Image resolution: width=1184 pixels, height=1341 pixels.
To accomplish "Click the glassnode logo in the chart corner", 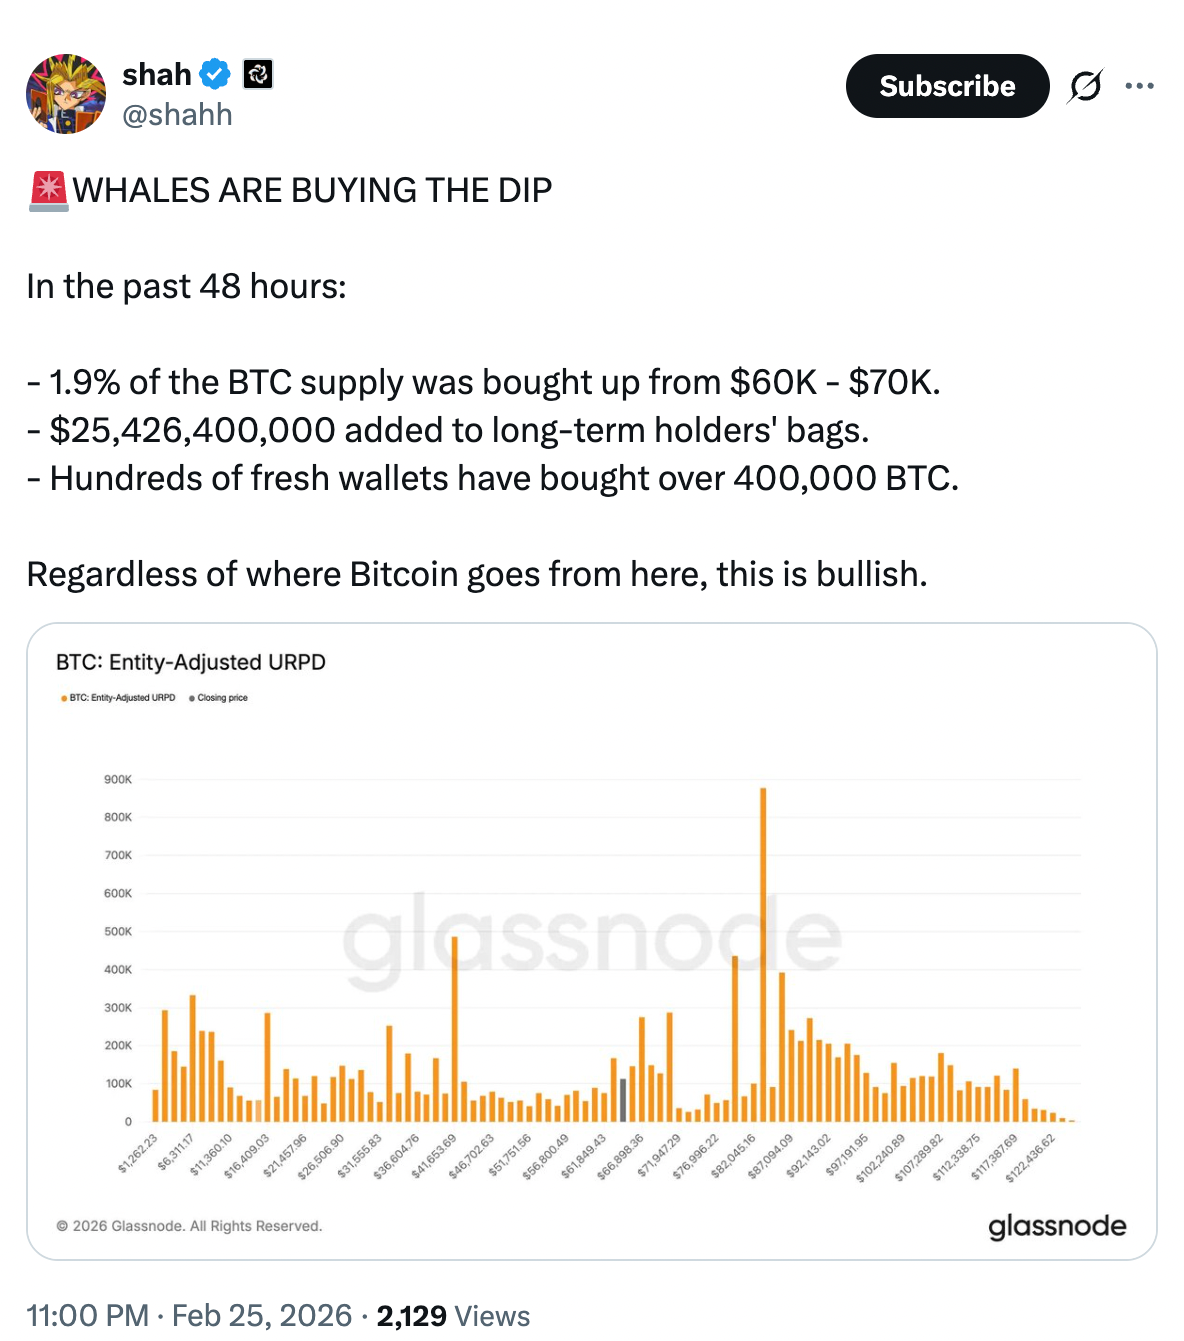I will [x=1057, y=1225].
